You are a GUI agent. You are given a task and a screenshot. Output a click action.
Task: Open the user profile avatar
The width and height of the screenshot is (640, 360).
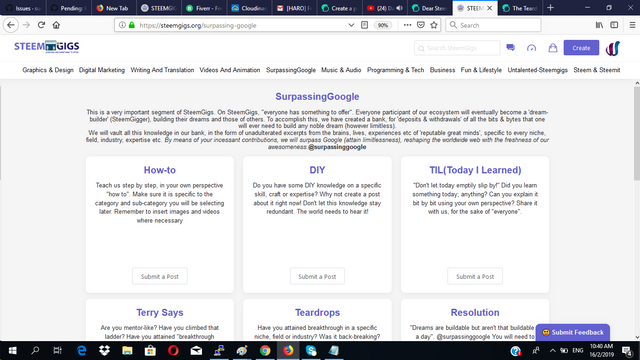click(x=612, y=48)
